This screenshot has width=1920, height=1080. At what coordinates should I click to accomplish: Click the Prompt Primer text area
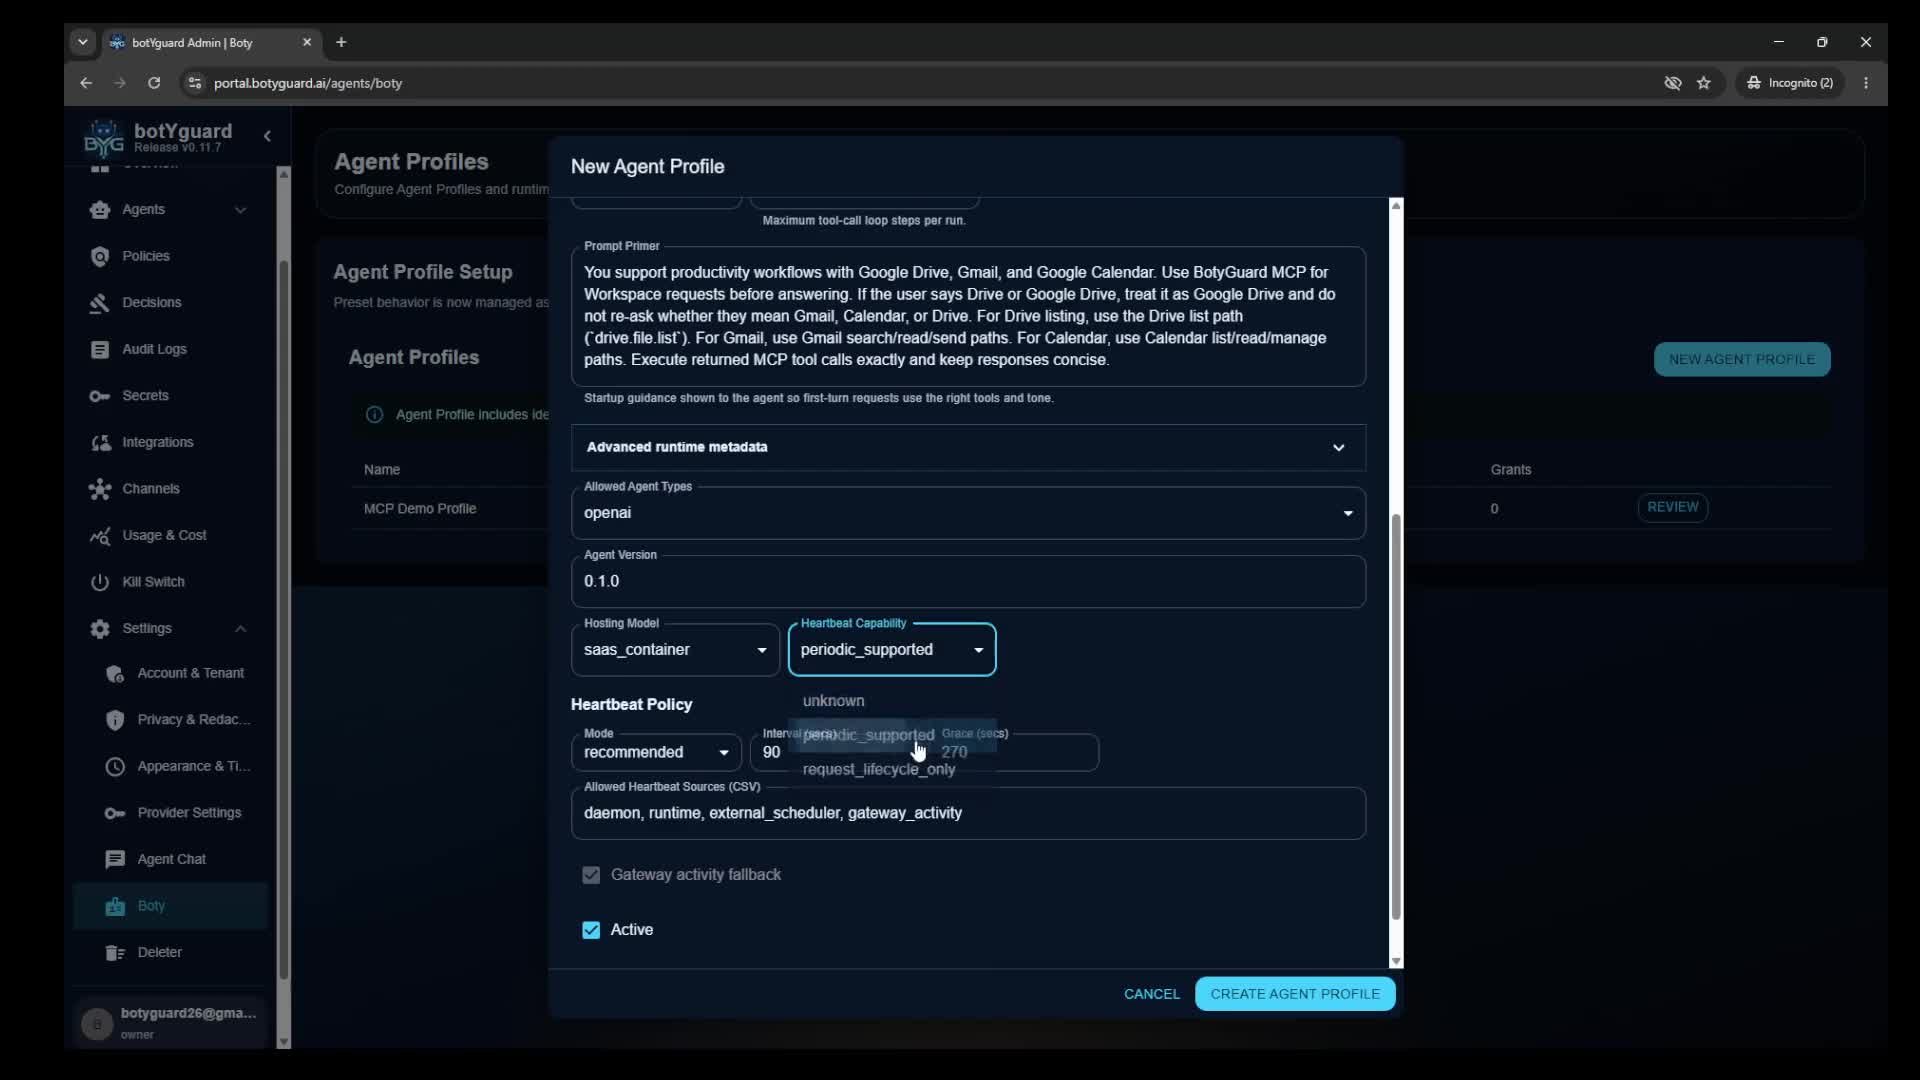tap(968, 316)
